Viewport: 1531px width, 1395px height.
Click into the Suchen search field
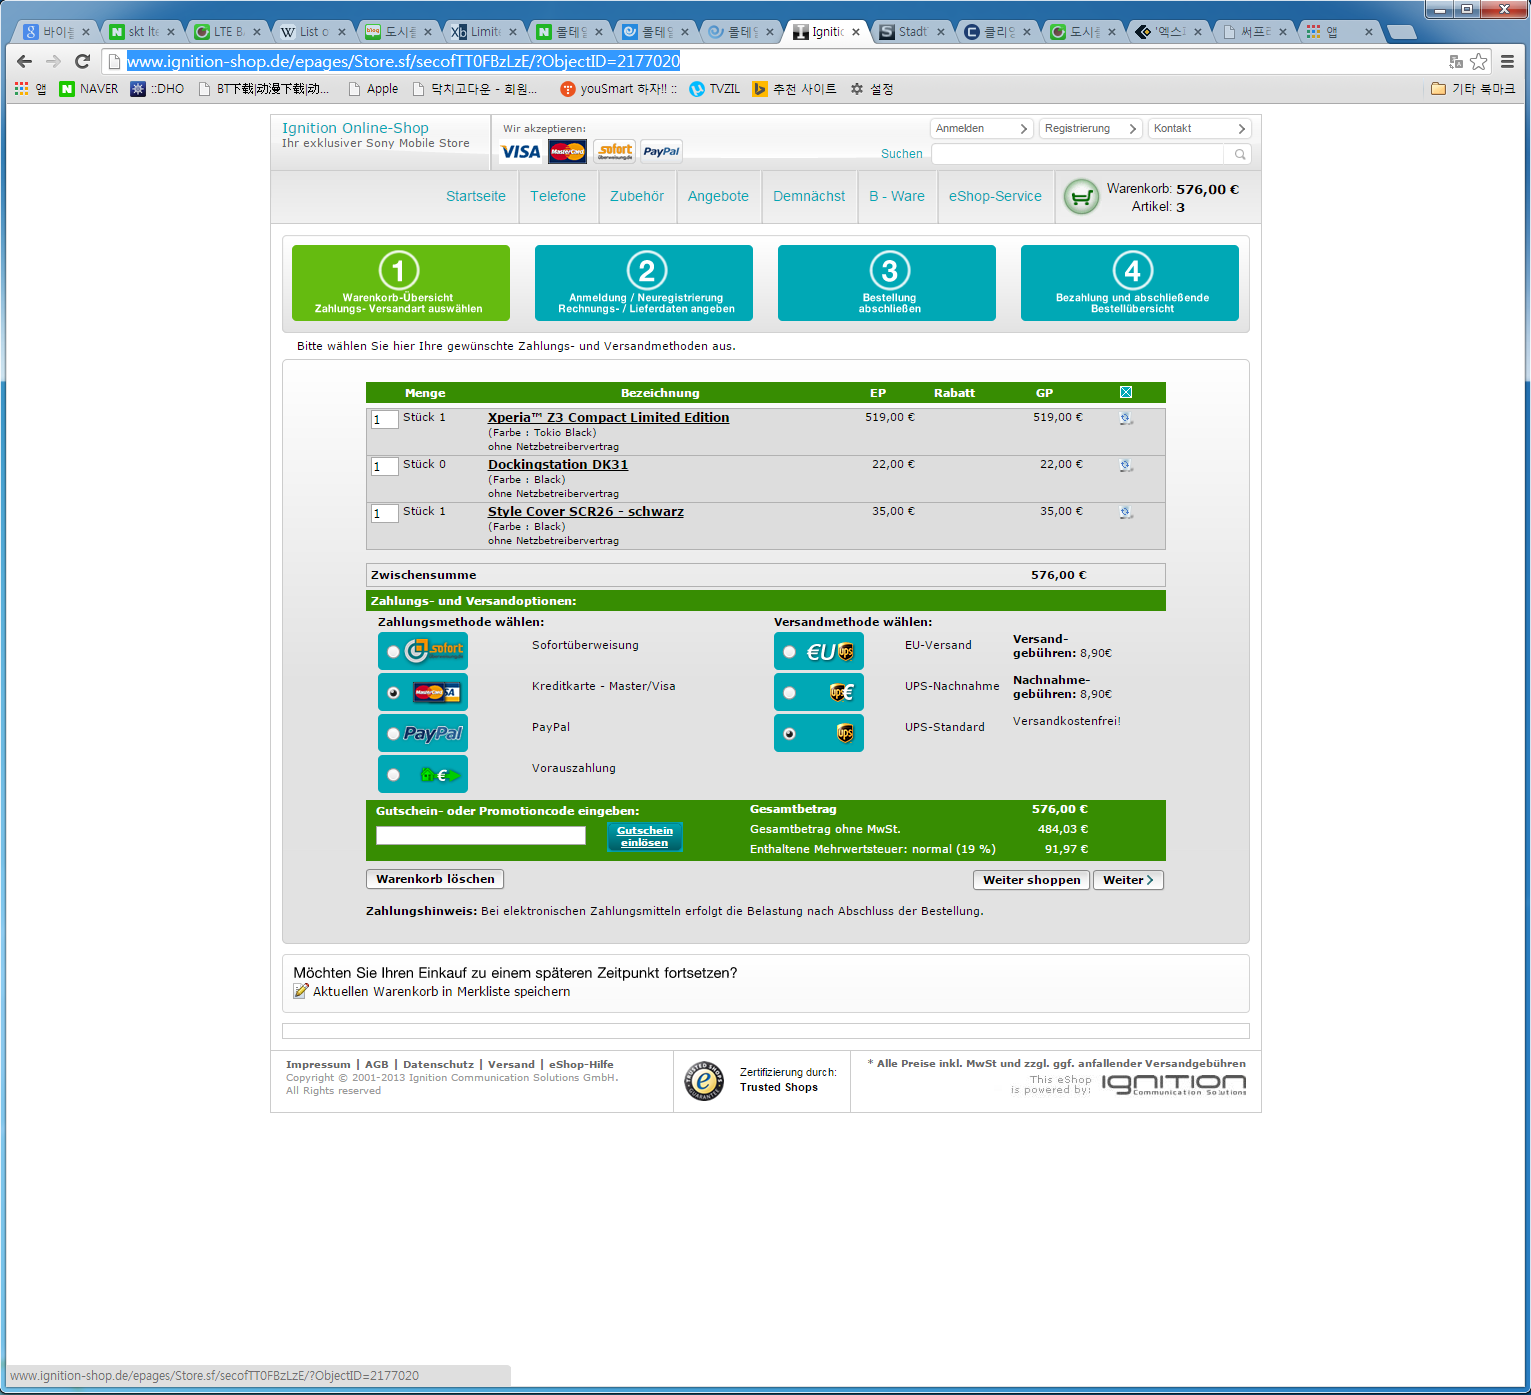click(1077, 154)
